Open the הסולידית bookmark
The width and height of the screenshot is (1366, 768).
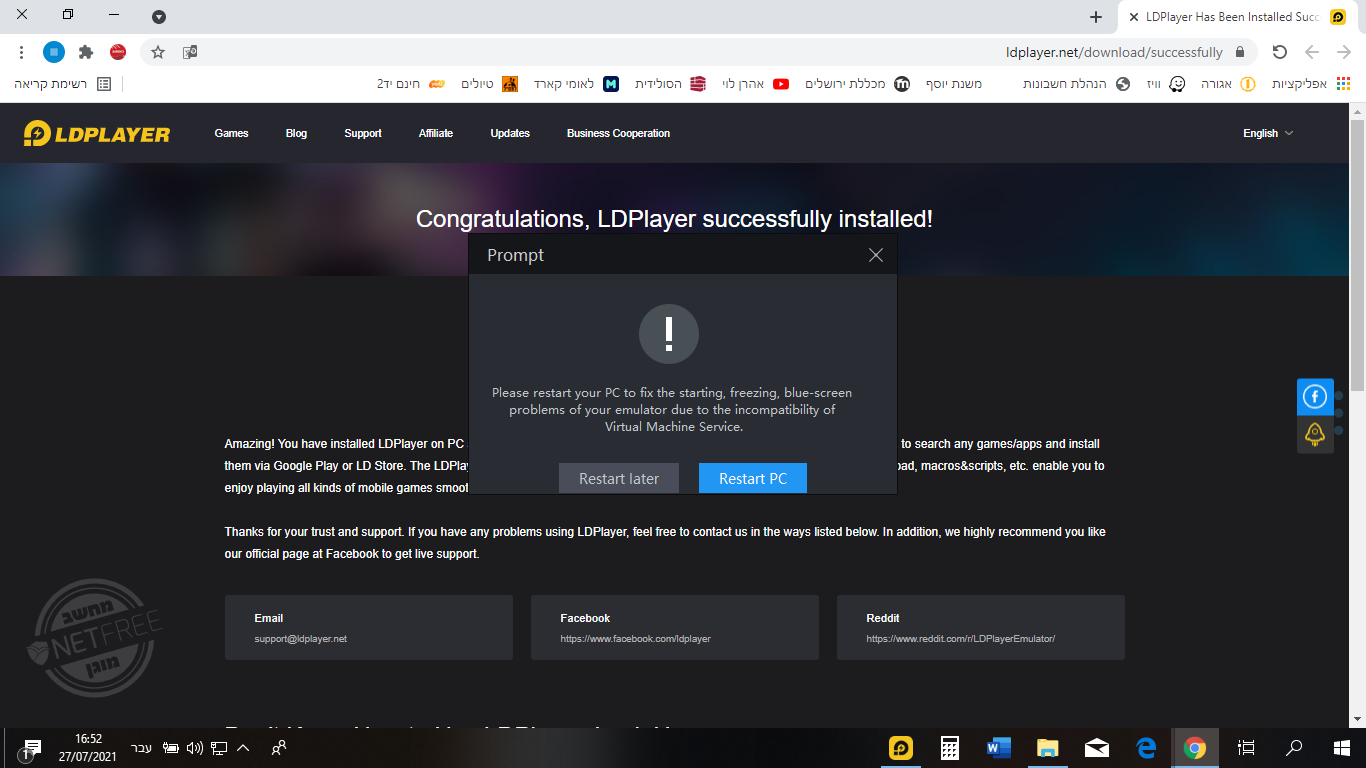click(x=670, y=84)
